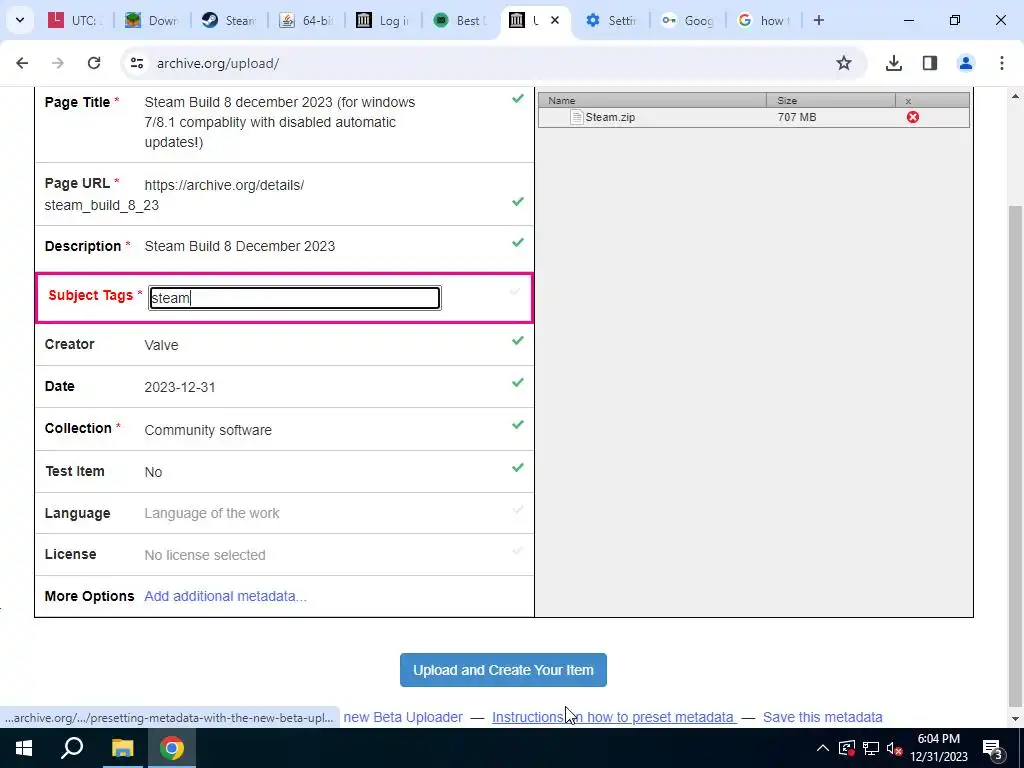Switch to the Steam tab

[228, 20]
